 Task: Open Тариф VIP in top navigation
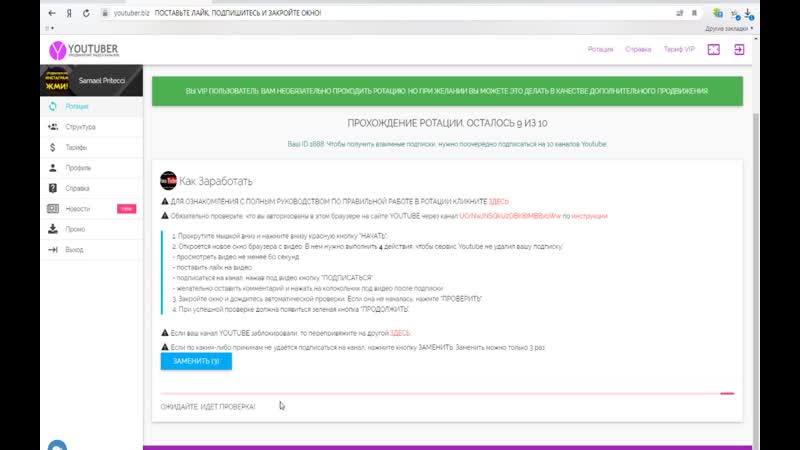point(678,49)
